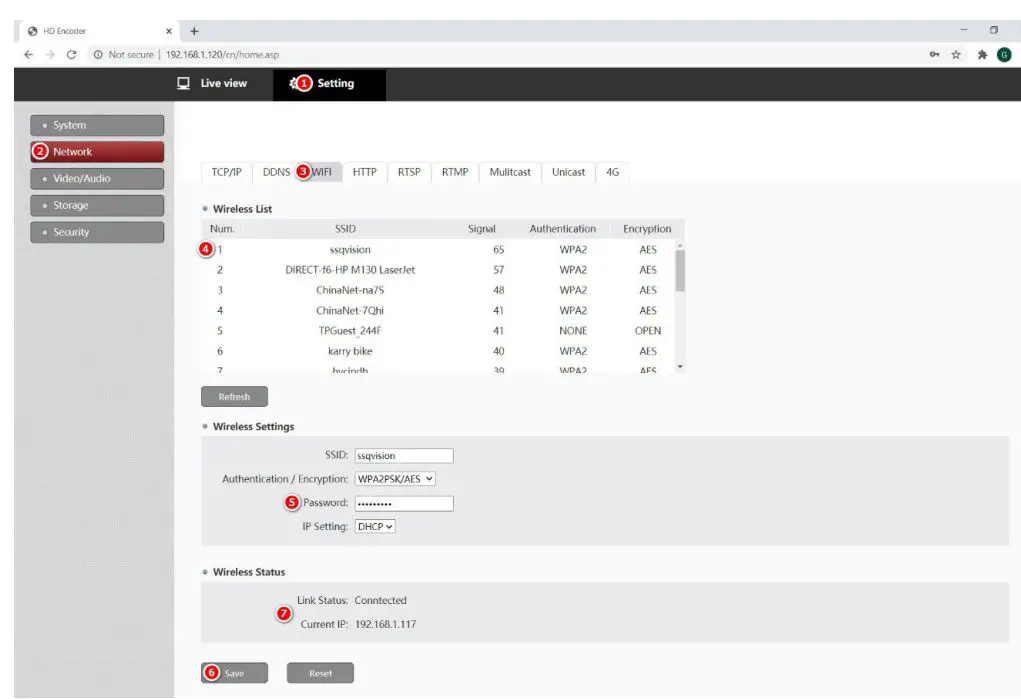Click the SSID input field
This screenshot has width=1021, height=699.
[x=404, y=456]
